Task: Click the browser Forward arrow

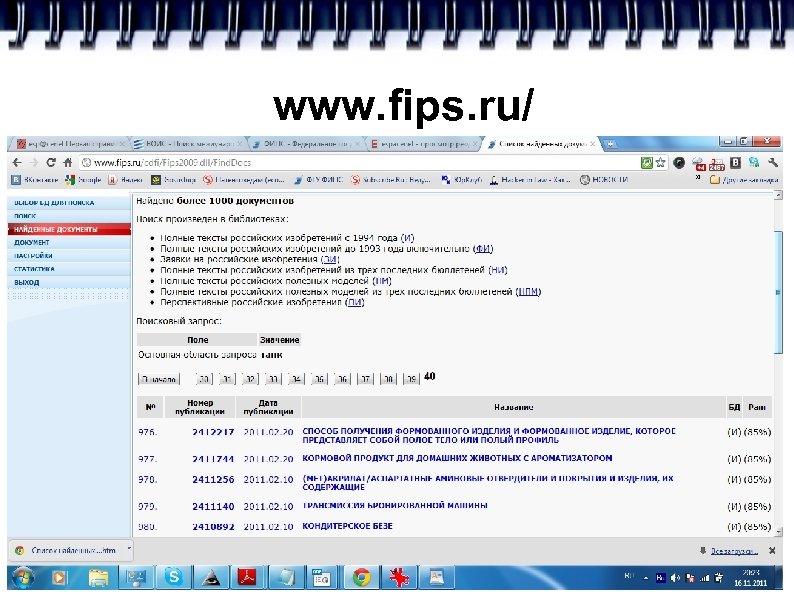Action: [x=34, y=163]
